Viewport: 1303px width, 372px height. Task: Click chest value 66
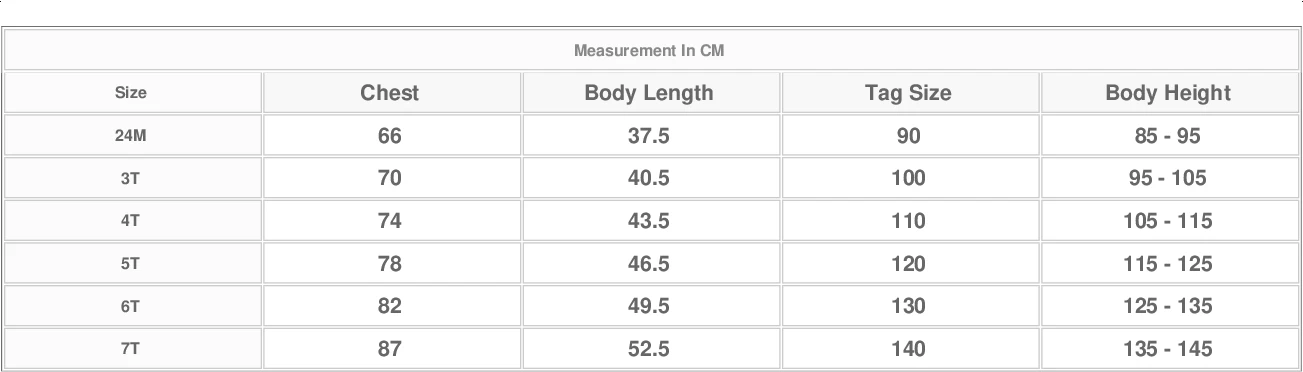390,136
